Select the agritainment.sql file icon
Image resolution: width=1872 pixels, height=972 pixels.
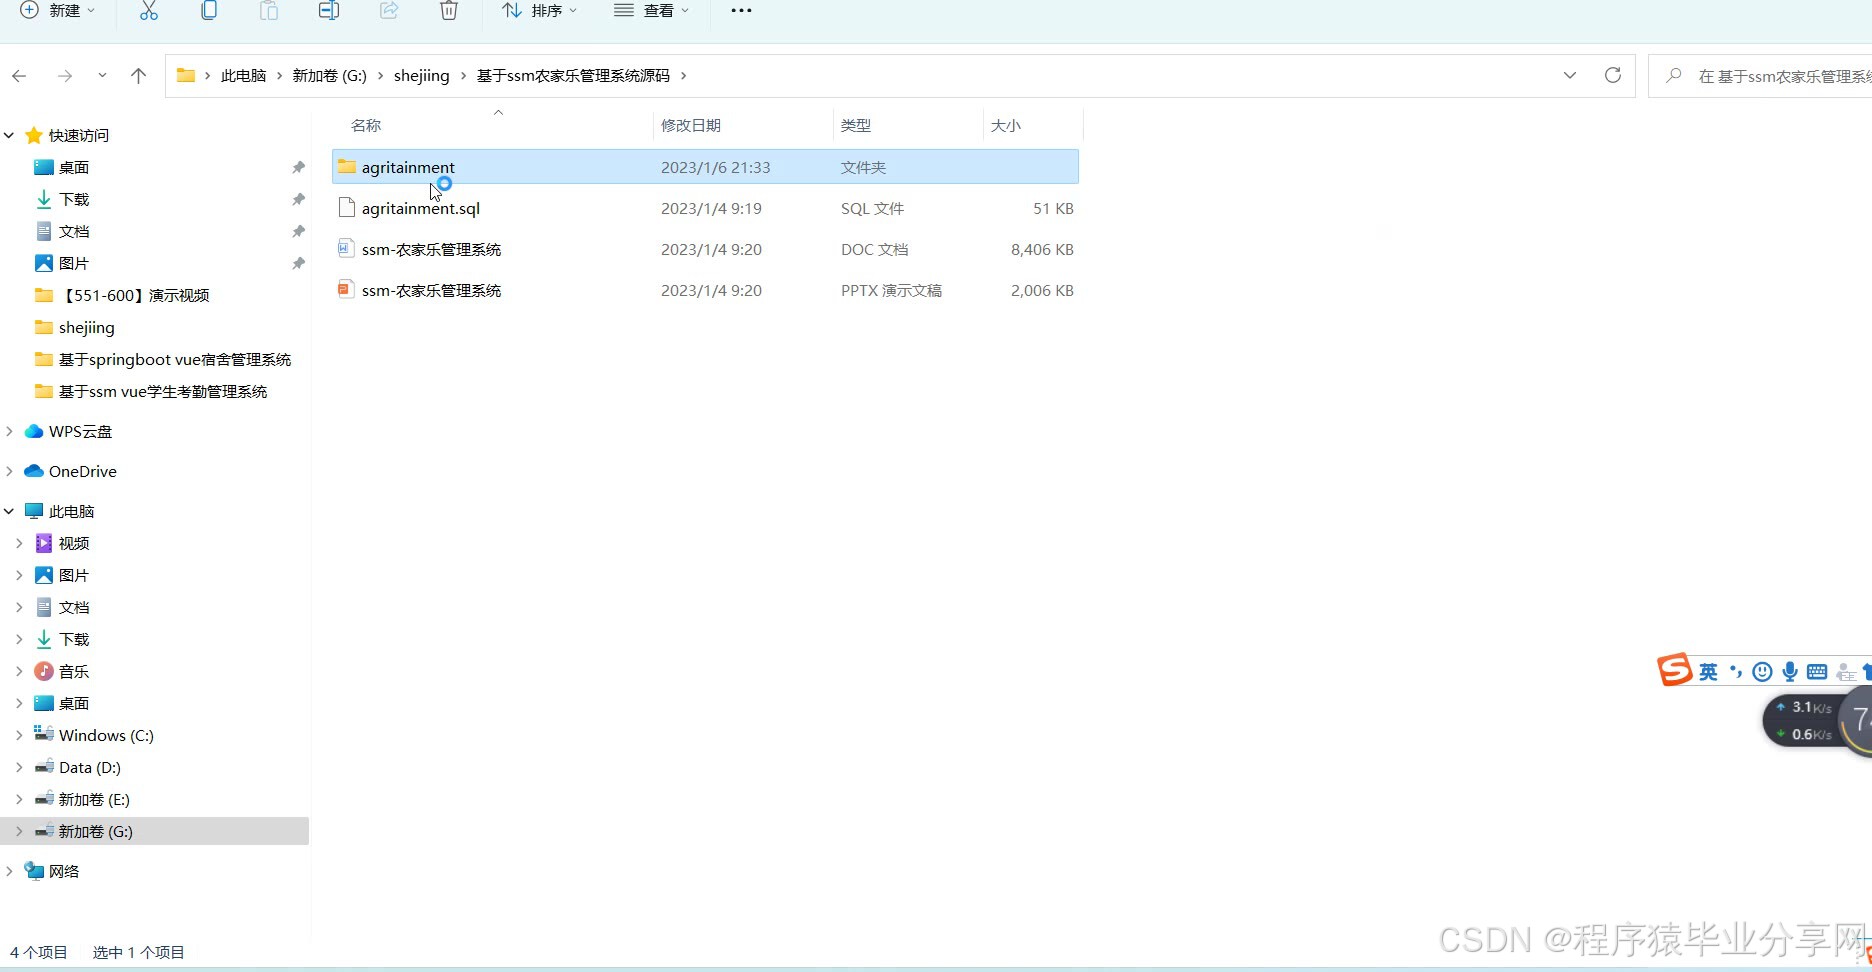click(347, 207)
